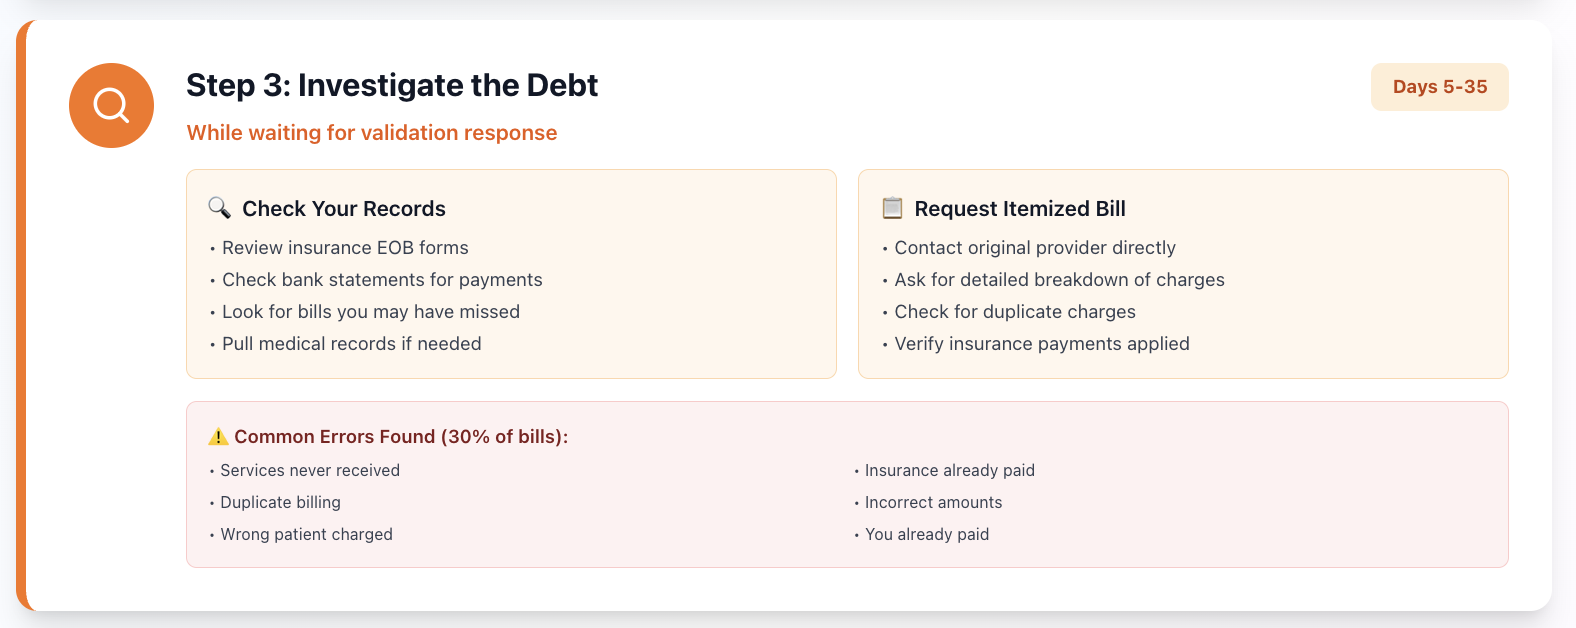Image resolution: width=1576 pixels, height=628 pixels.
Task: Click the Check Your Records heading
Action: click(344, 209)
